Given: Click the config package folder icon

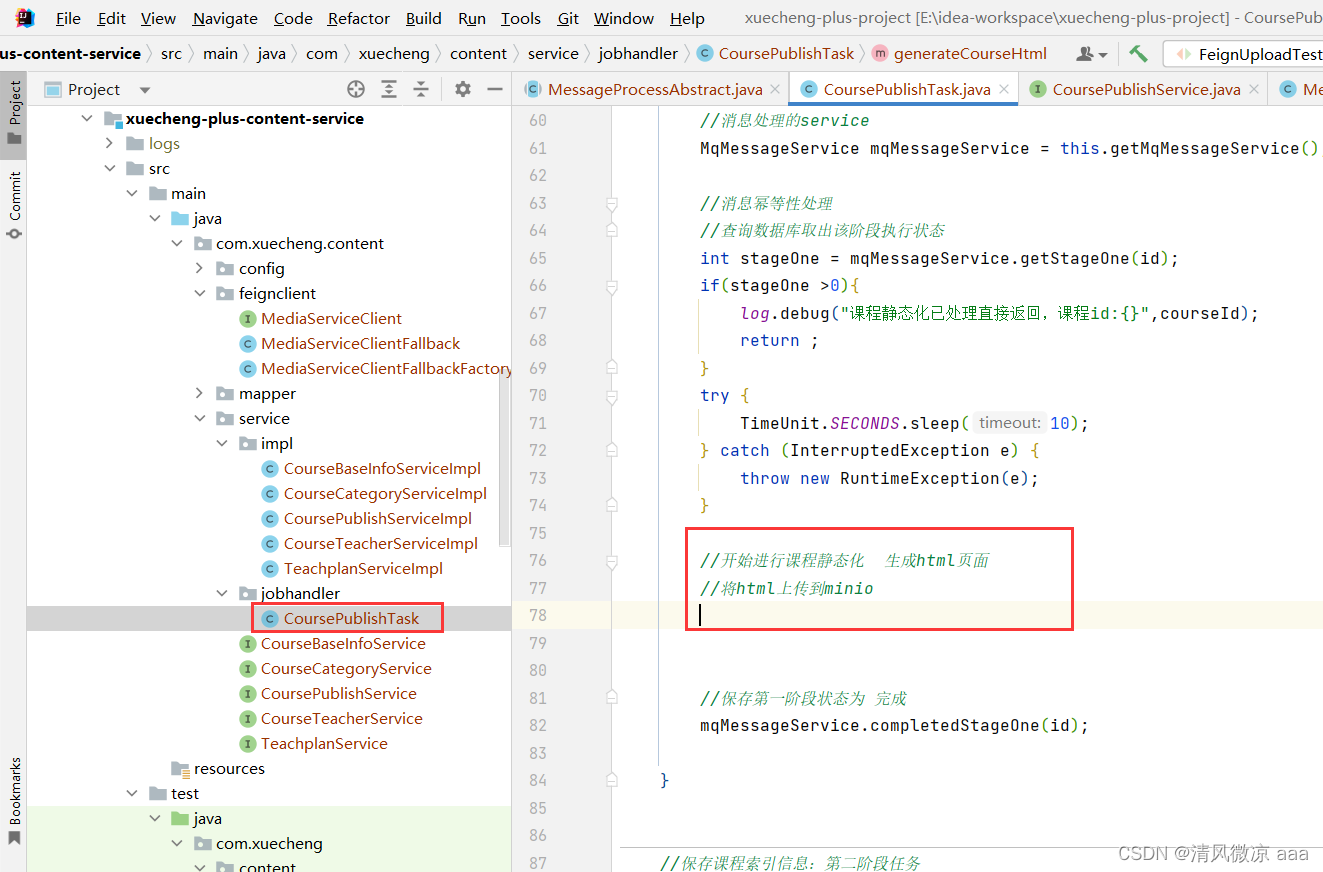Looking at the screenshot, I should pos(226,268).
